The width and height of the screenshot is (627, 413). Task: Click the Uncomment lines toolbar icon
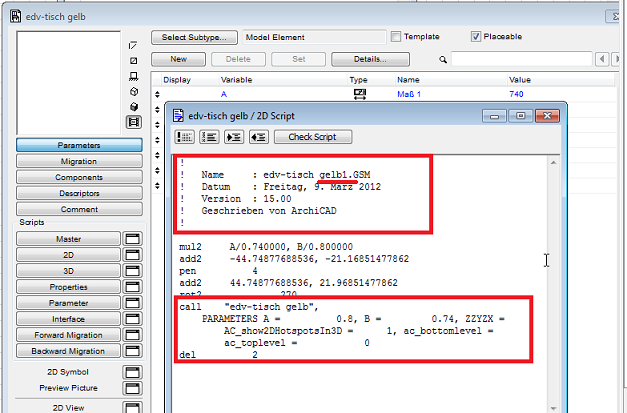click(209, 137)
